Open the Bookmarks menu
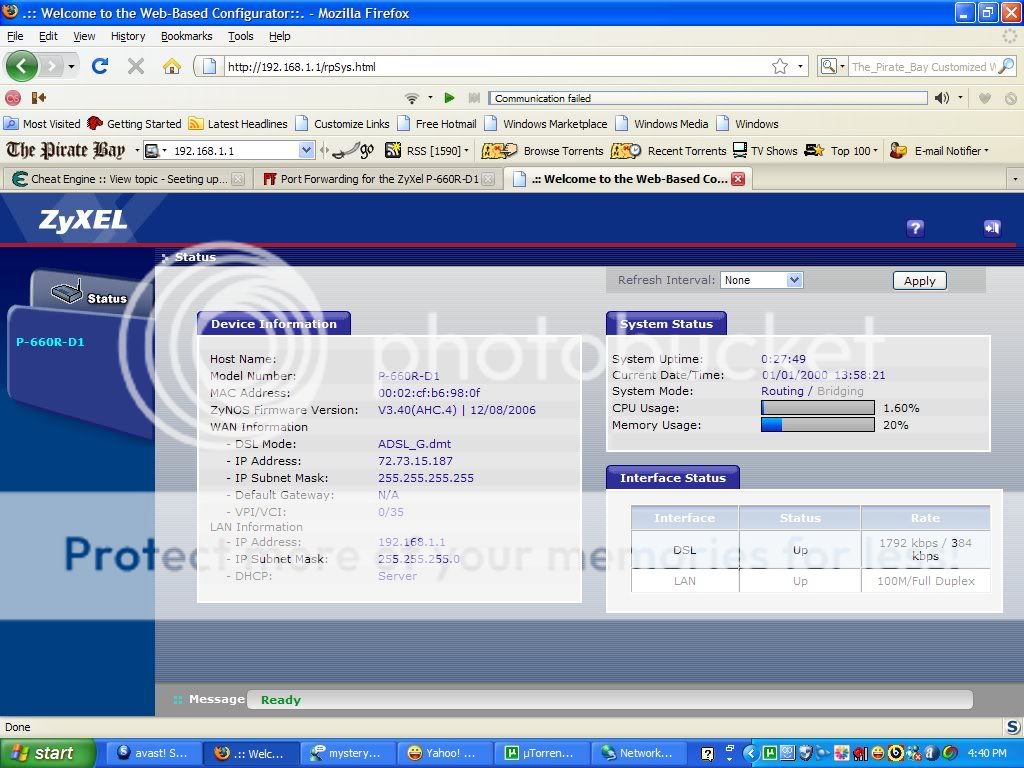The height and width of the screenshot is (768, 1024). [x=186, y=36]
